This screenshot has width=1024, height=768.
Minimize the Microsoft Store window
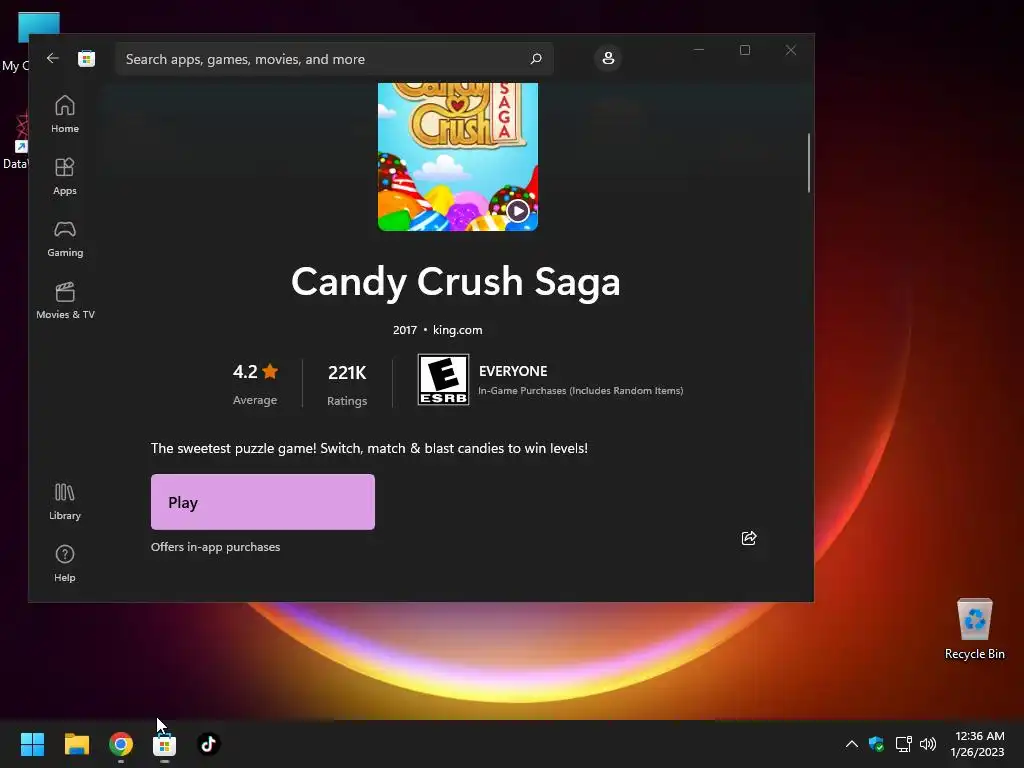699,50
